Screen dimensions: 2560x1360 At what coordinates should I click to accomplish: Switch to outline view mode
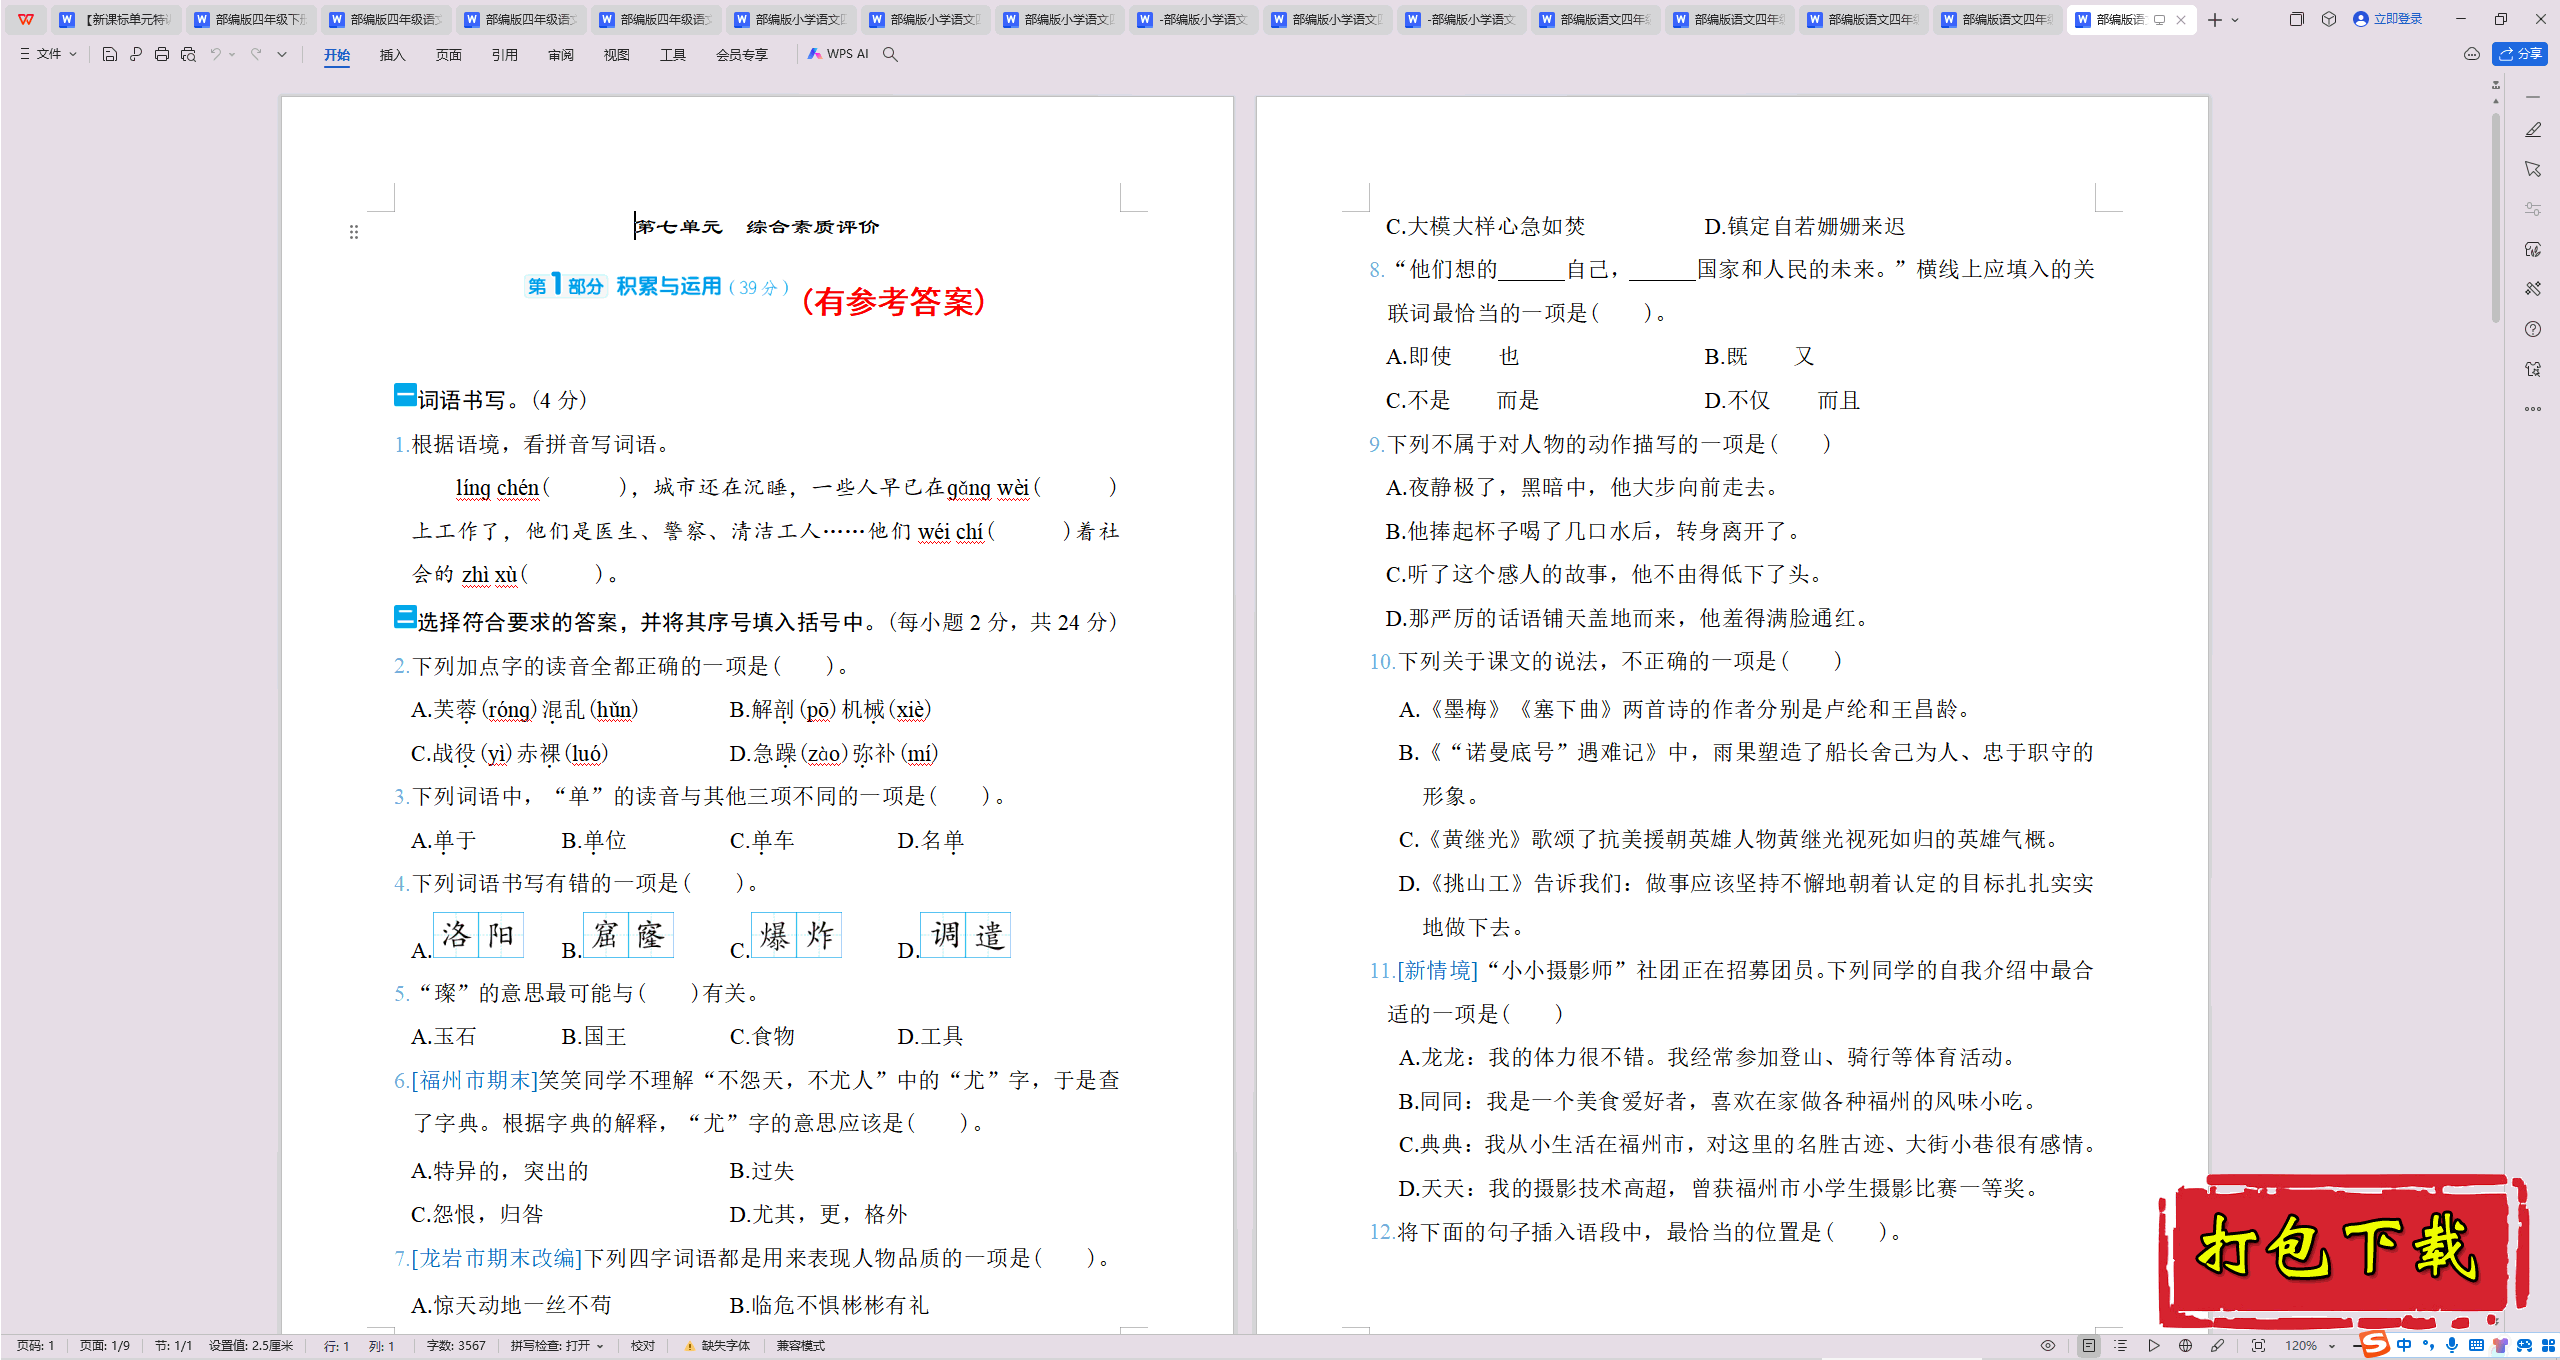click(2121, 1346)
